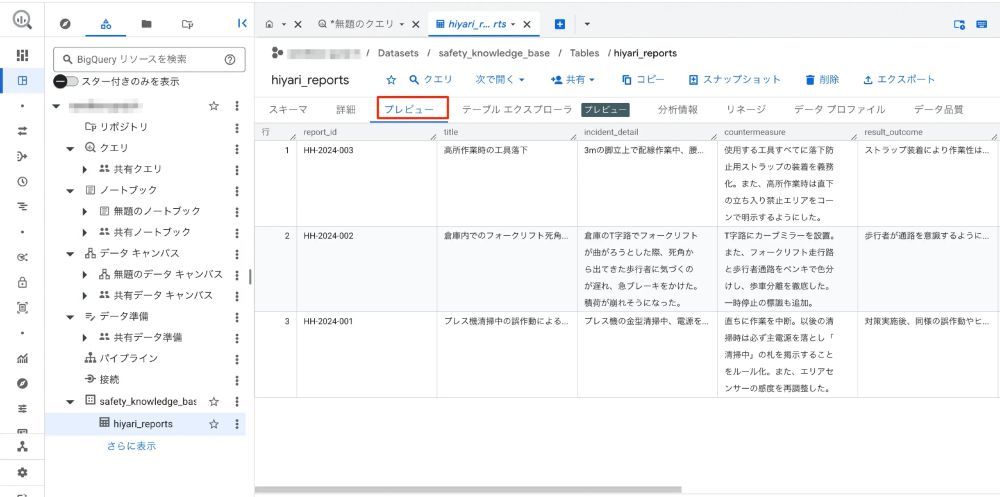Star the table beside hiyari_reports heading
Screen dimensions: 1000x497
(x=392, y=80)
